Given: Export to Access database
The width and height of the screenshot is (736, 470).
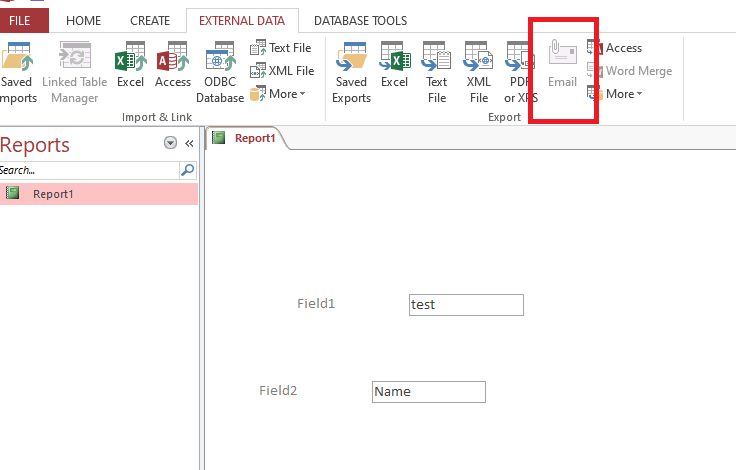Looking at the screenshot, I should [x=614, y=47].
